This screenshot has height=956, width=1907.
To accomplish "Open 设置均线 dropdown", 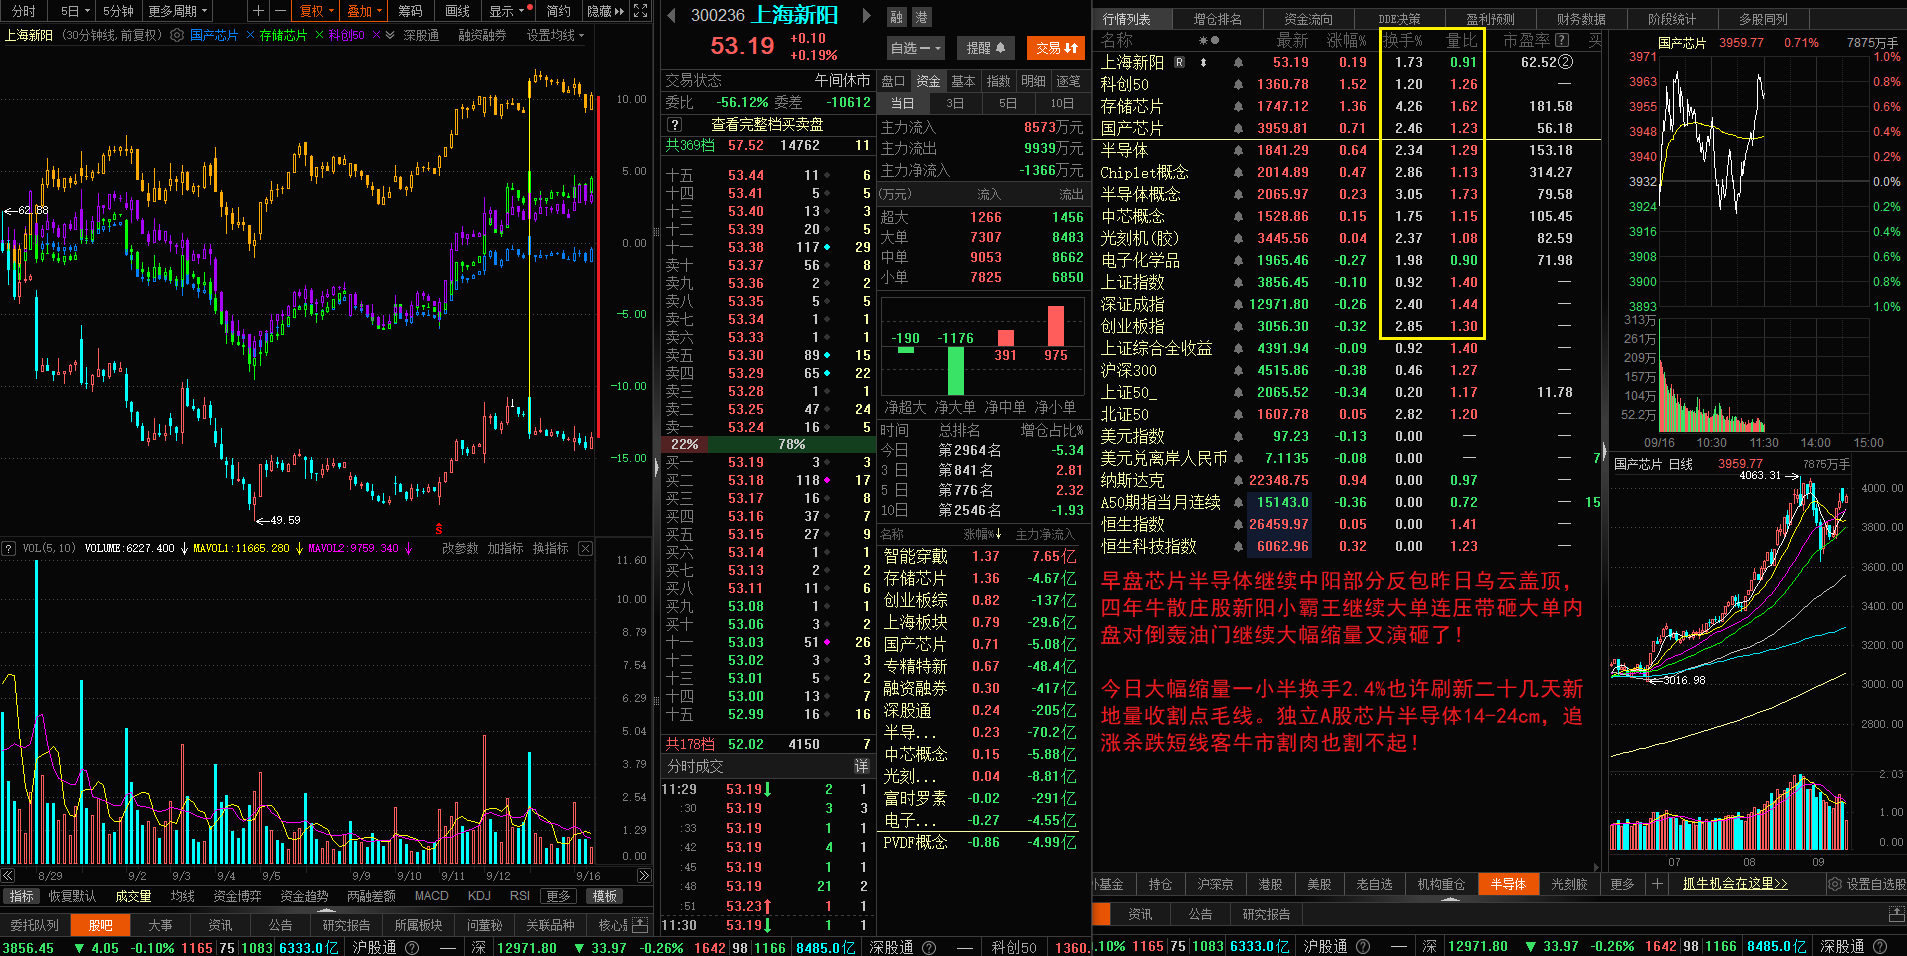I will [556, 35].
